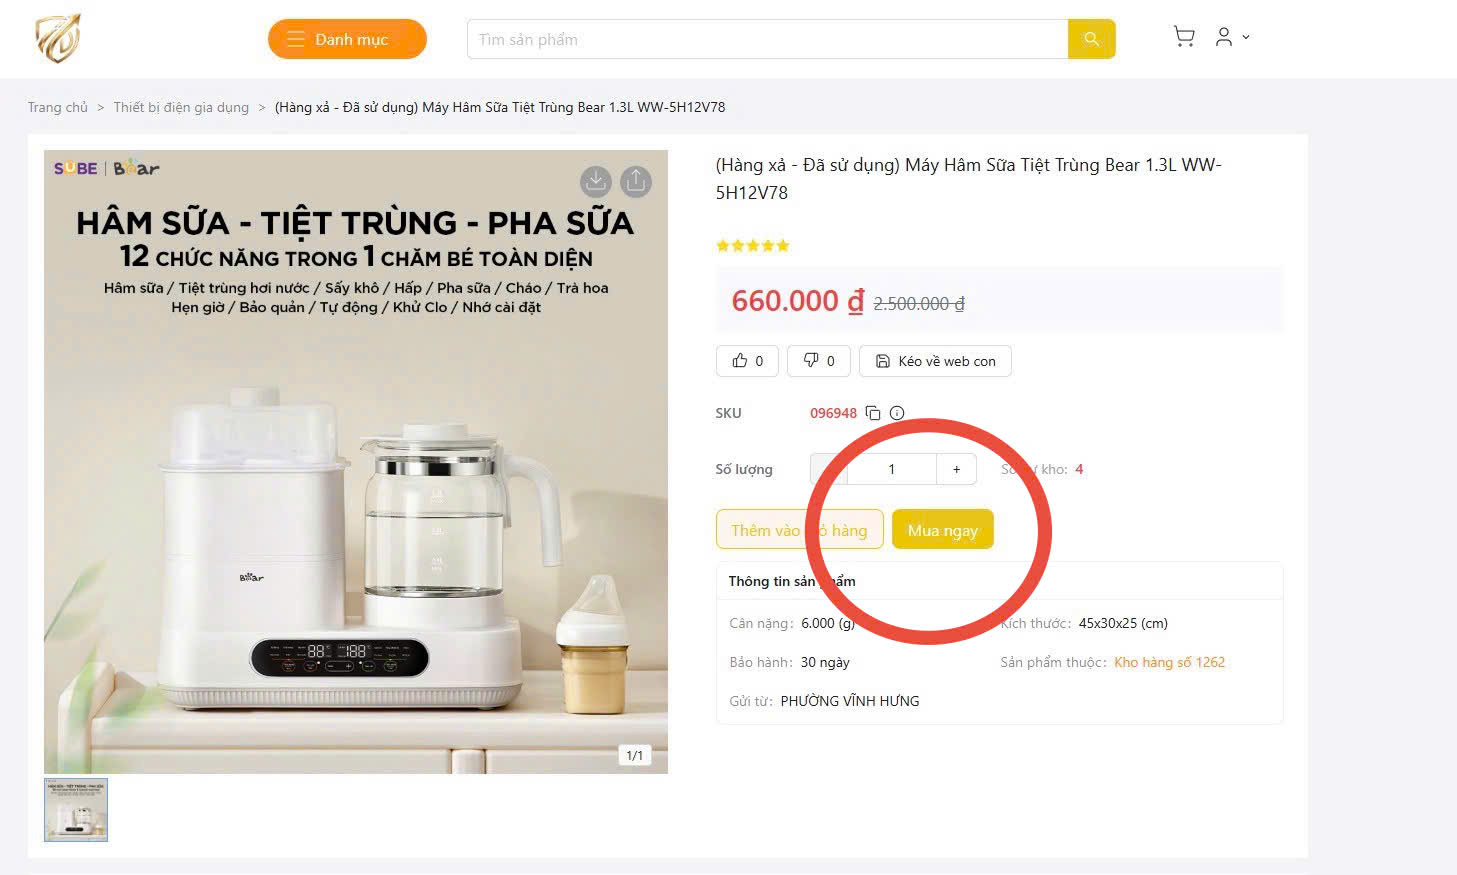Download the product image
1457x875 pixels.
coord(596,181)
